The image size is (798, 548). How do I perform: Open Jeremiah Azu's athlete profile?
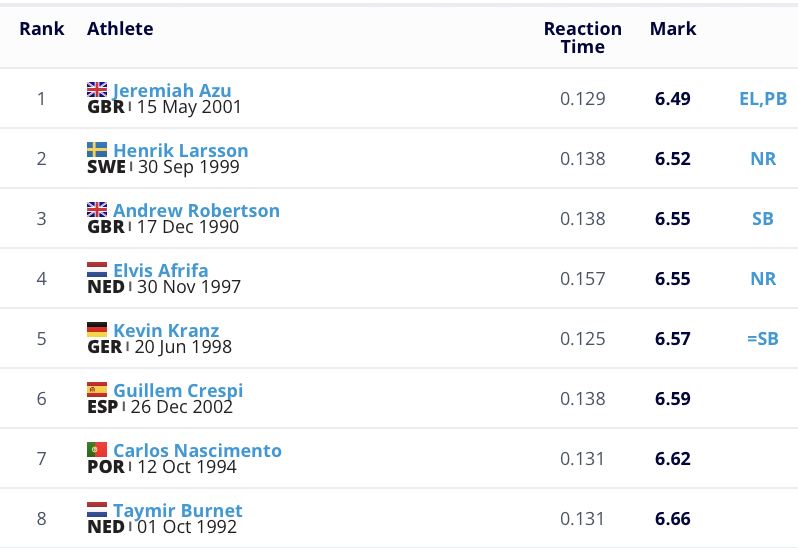(172, 91)
